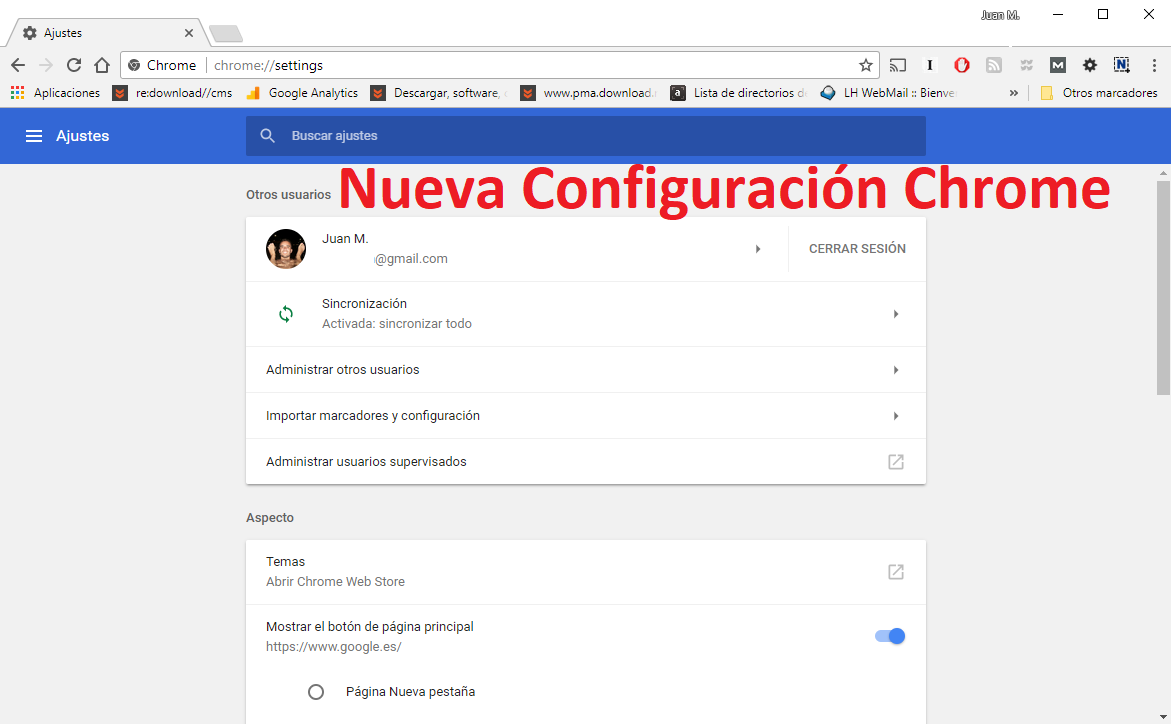Click the Chrome site info icon
This screenshot has width=1171, height=724.
(134, 66)
